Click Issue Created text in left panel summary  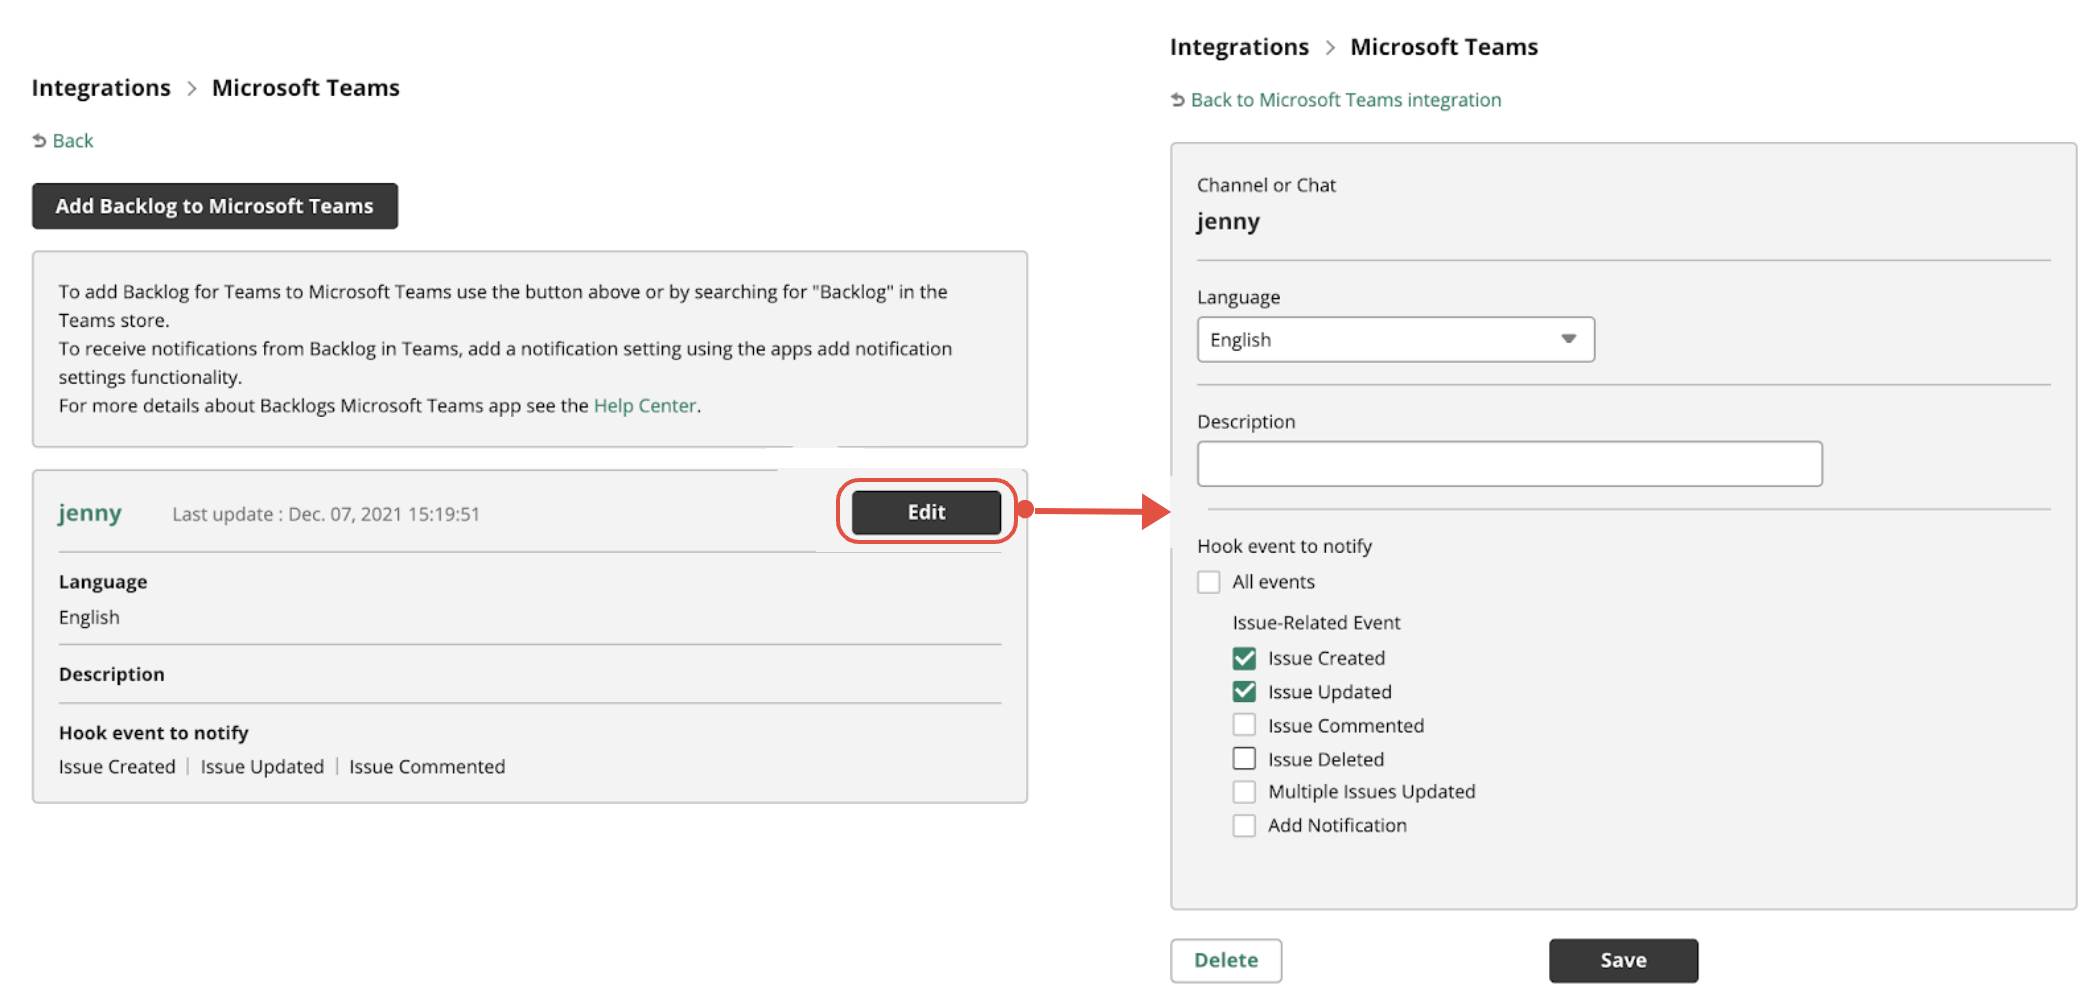(x=117, y=767)
